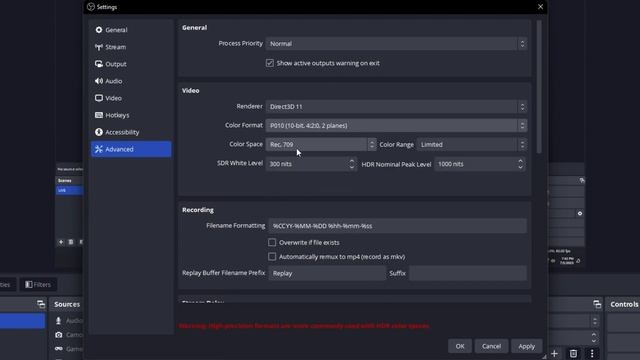This screenshot has height=360, width=640.
Task: Open the Hotkeys settings category
Action: click(x=131, y=116)
